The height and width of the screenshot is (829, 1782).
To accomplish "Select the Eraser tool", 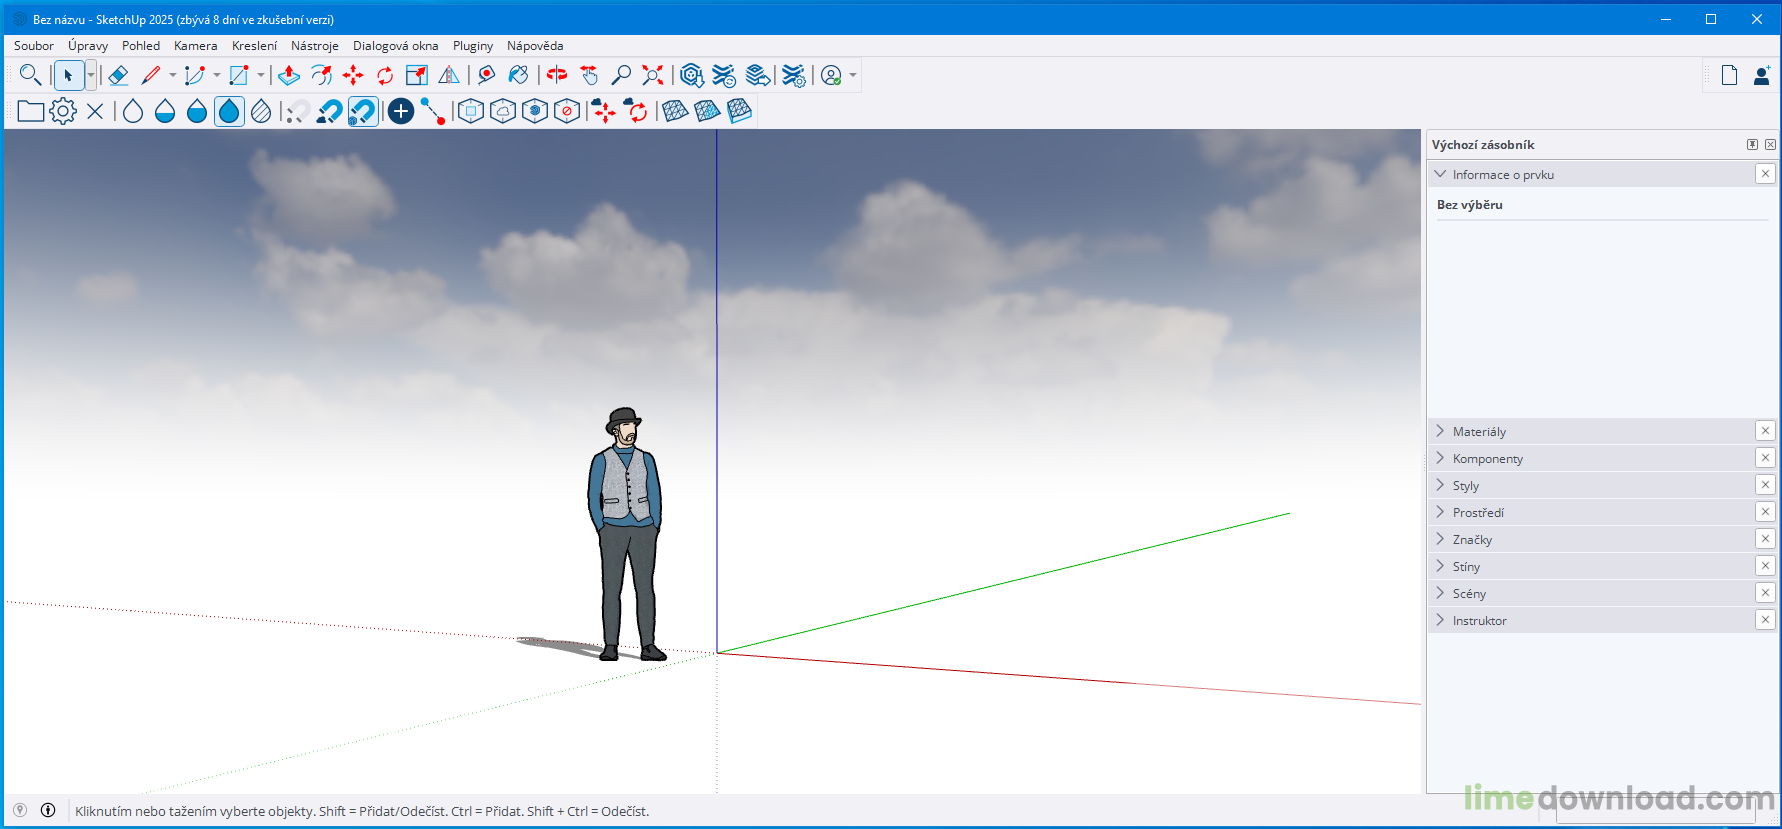I will pyautogui.click(x=118, y=75).
